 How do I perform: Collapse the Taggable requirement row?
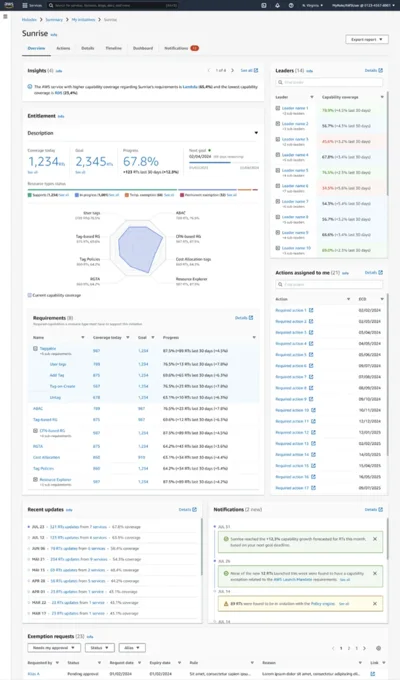coord(36,349)
